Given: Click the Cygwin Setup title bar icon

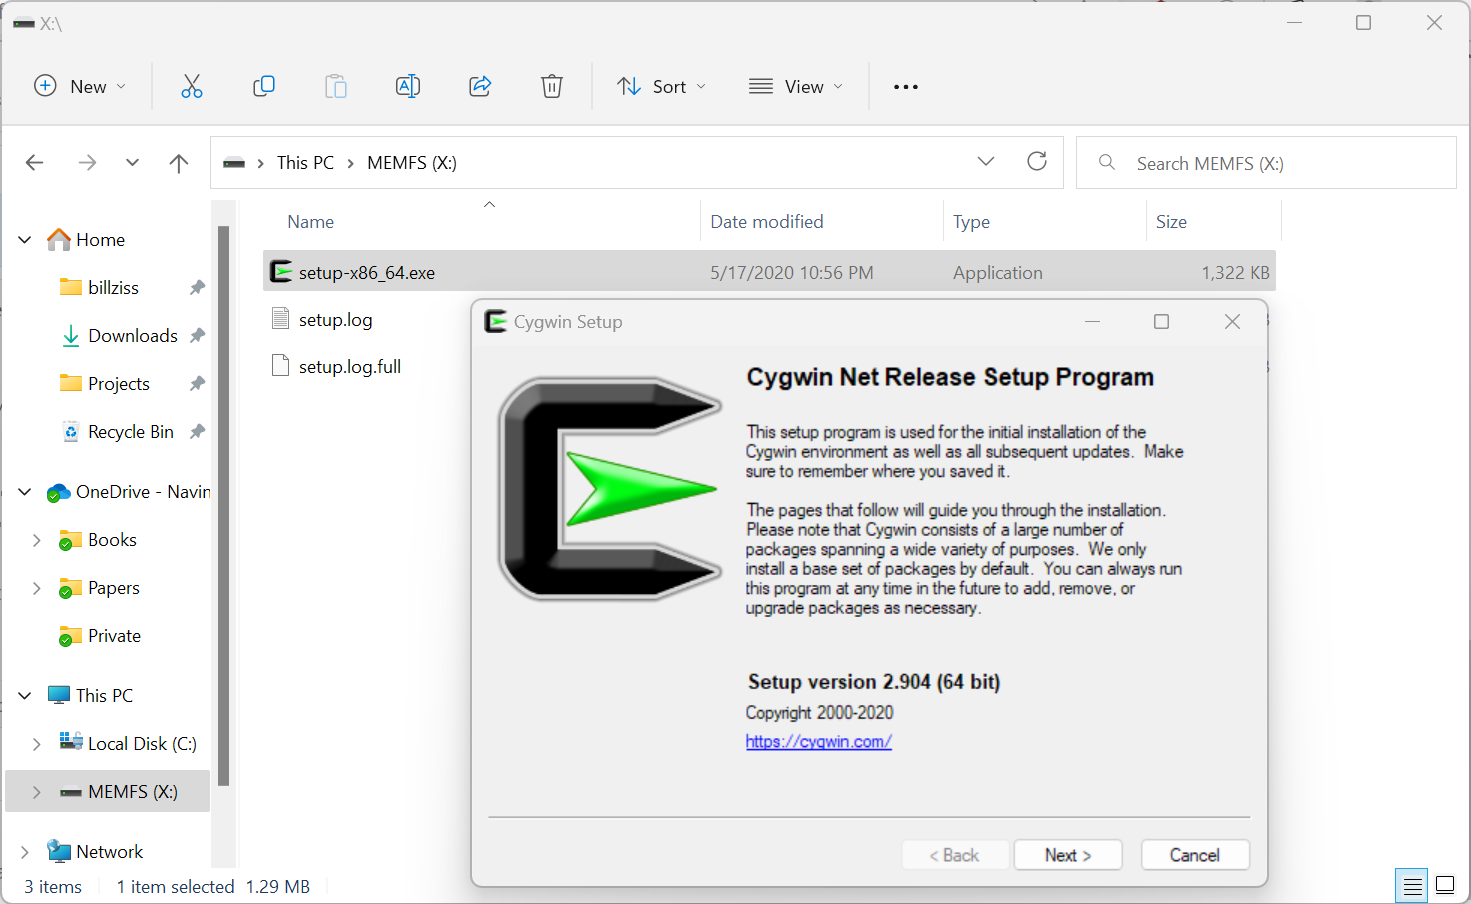Looking at the screenshot, I should (496, 321).
